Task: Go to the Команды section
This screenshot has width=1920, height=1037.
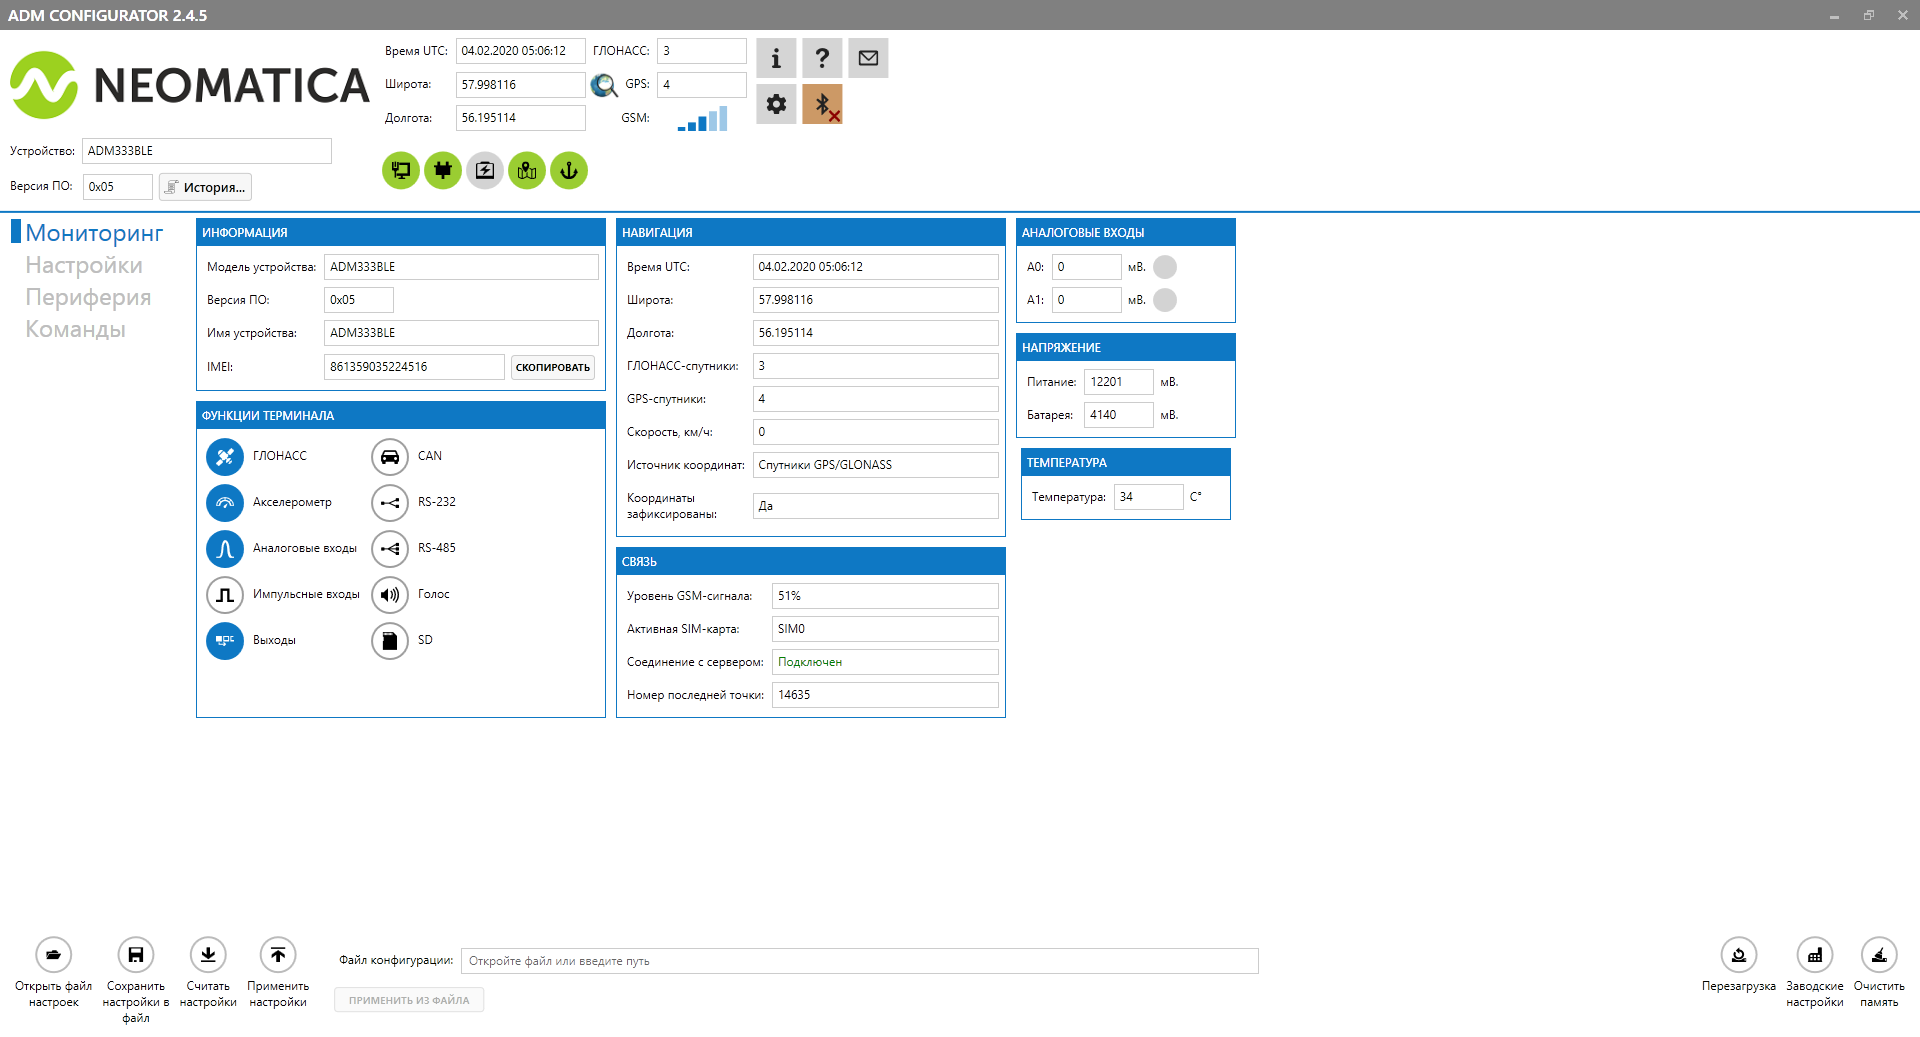Action: click(75, 329)
